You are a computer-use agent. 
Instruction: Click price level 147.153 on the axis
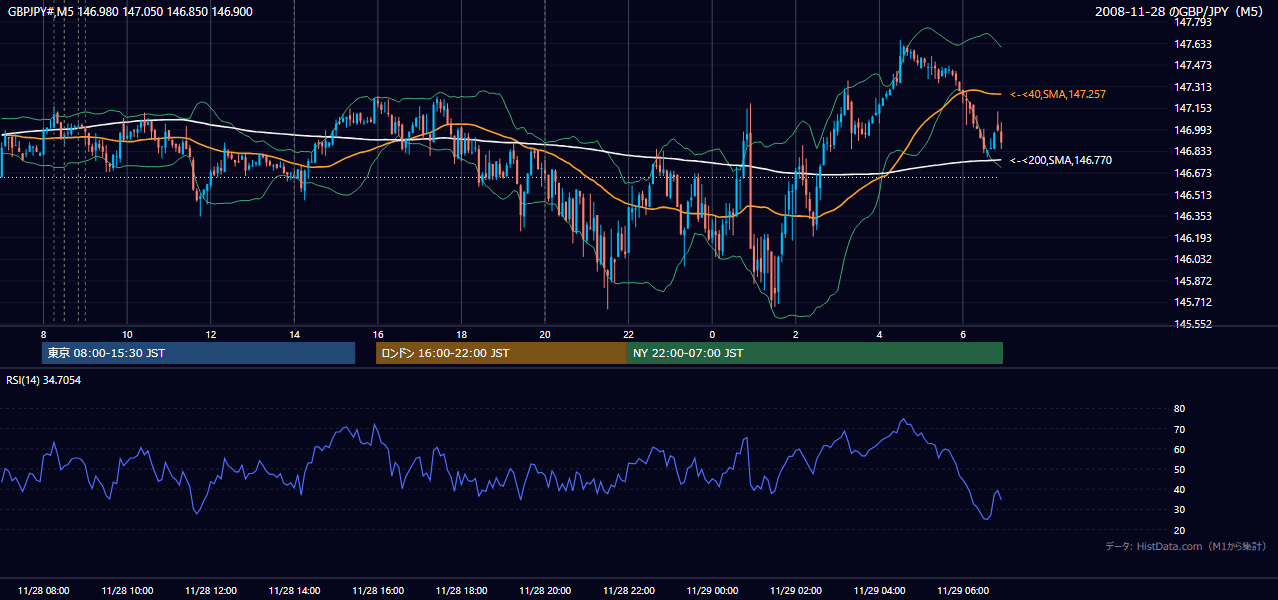[1193, 108]
